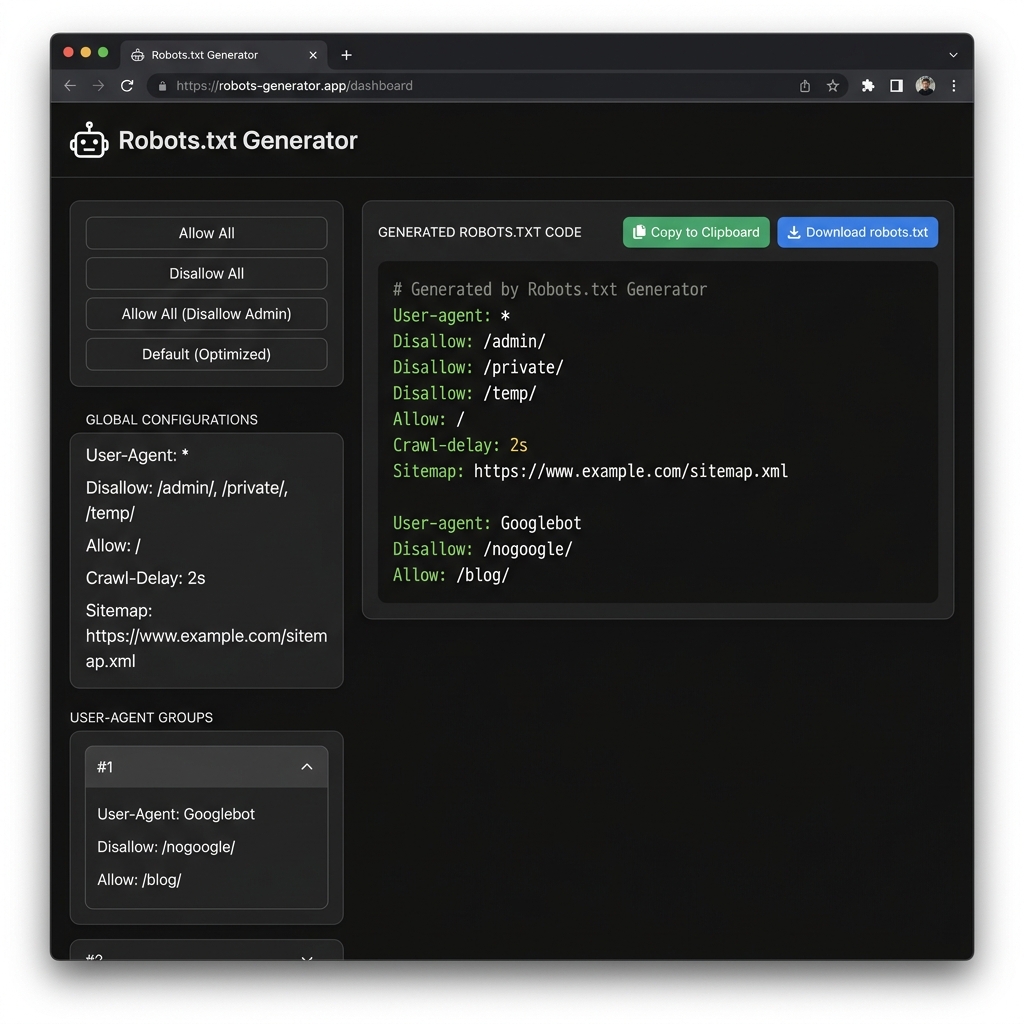Apply the Default (Optimized) preset
Screen dimensions: 1024x1024
(x=206, y=355)
